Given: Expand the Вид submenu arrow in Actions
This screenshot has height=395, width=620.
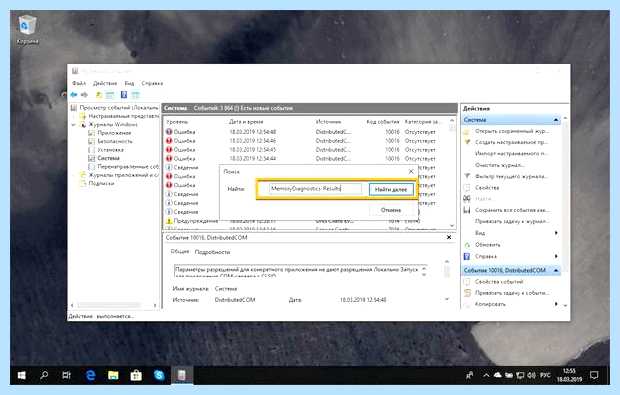Looking at the screenshot, I should coord(556,233).
